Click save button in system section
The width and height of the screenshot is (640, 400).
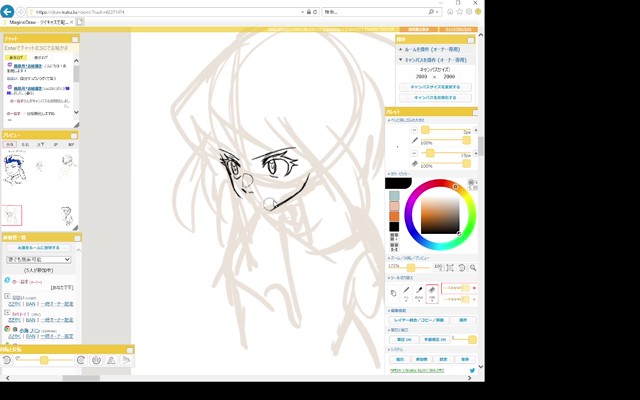[x=465, y=359]
